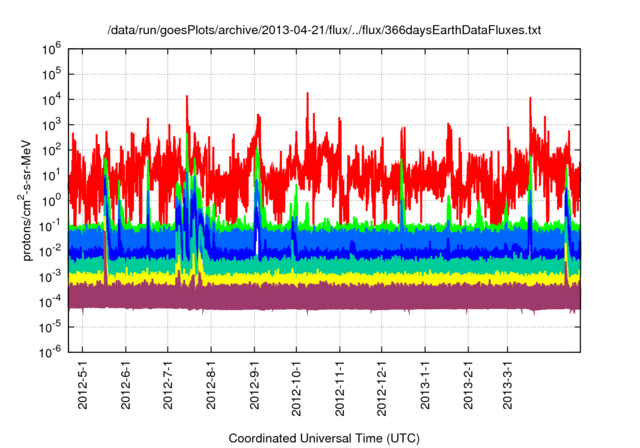Click the x-axis date label 2013-1-1
Screen dimensions: 640x448
coord(425,385)
